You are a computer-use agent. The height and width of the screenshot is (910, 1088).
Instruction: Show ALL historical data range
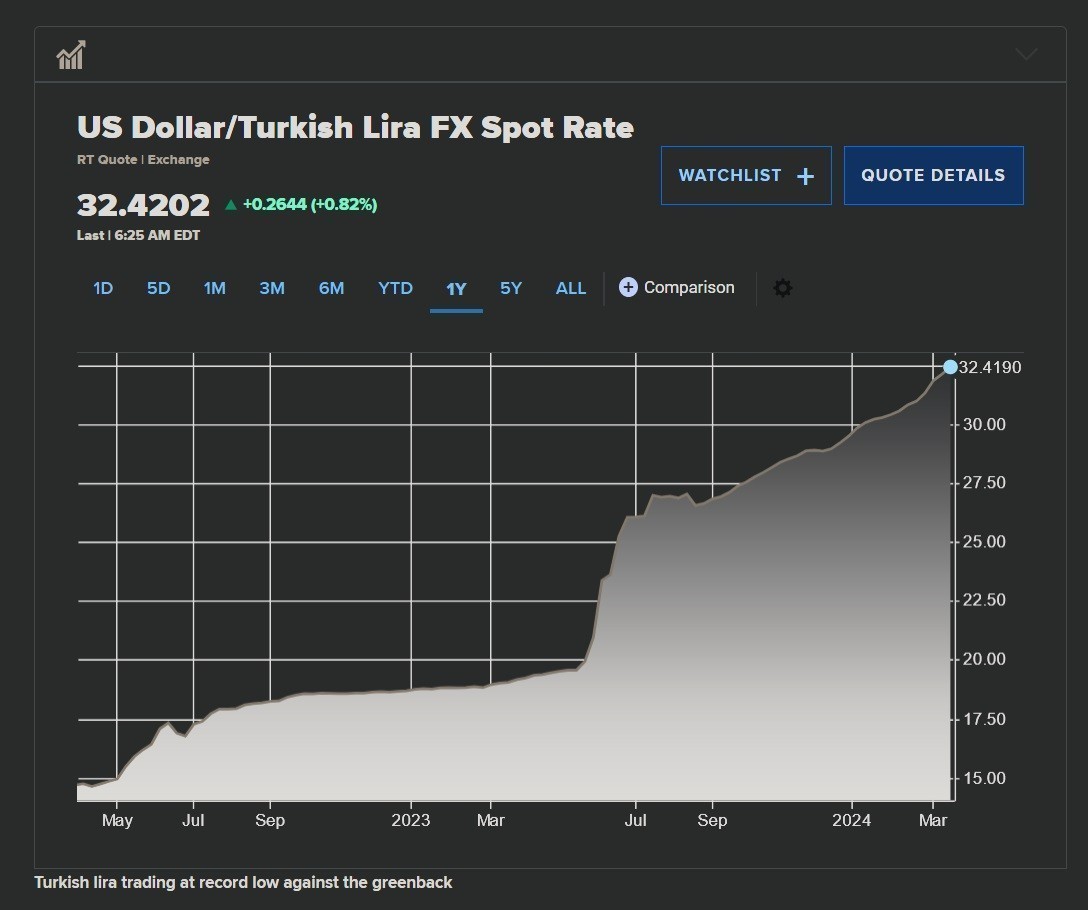tap(571, 288)
